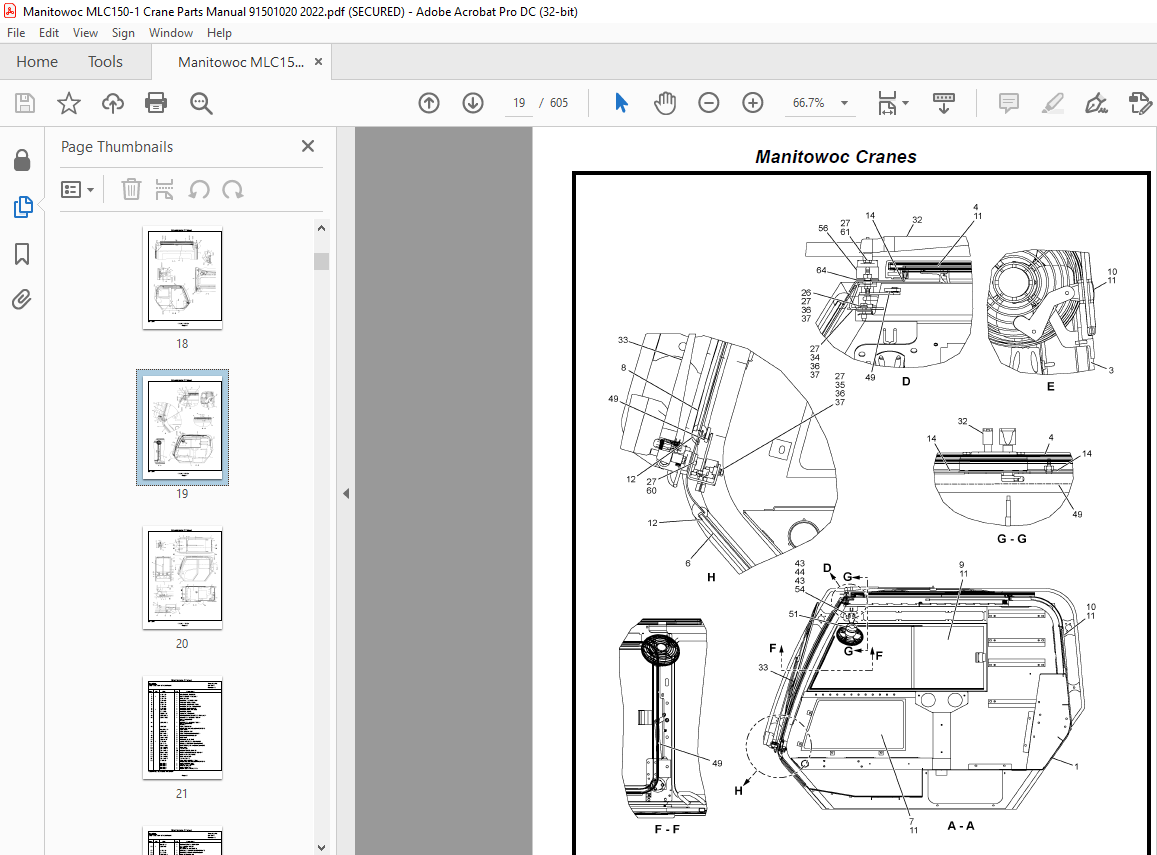Open the zoom level dropdown
The width and height of the screenshot is (1157, 855).
tap(845, 103)
